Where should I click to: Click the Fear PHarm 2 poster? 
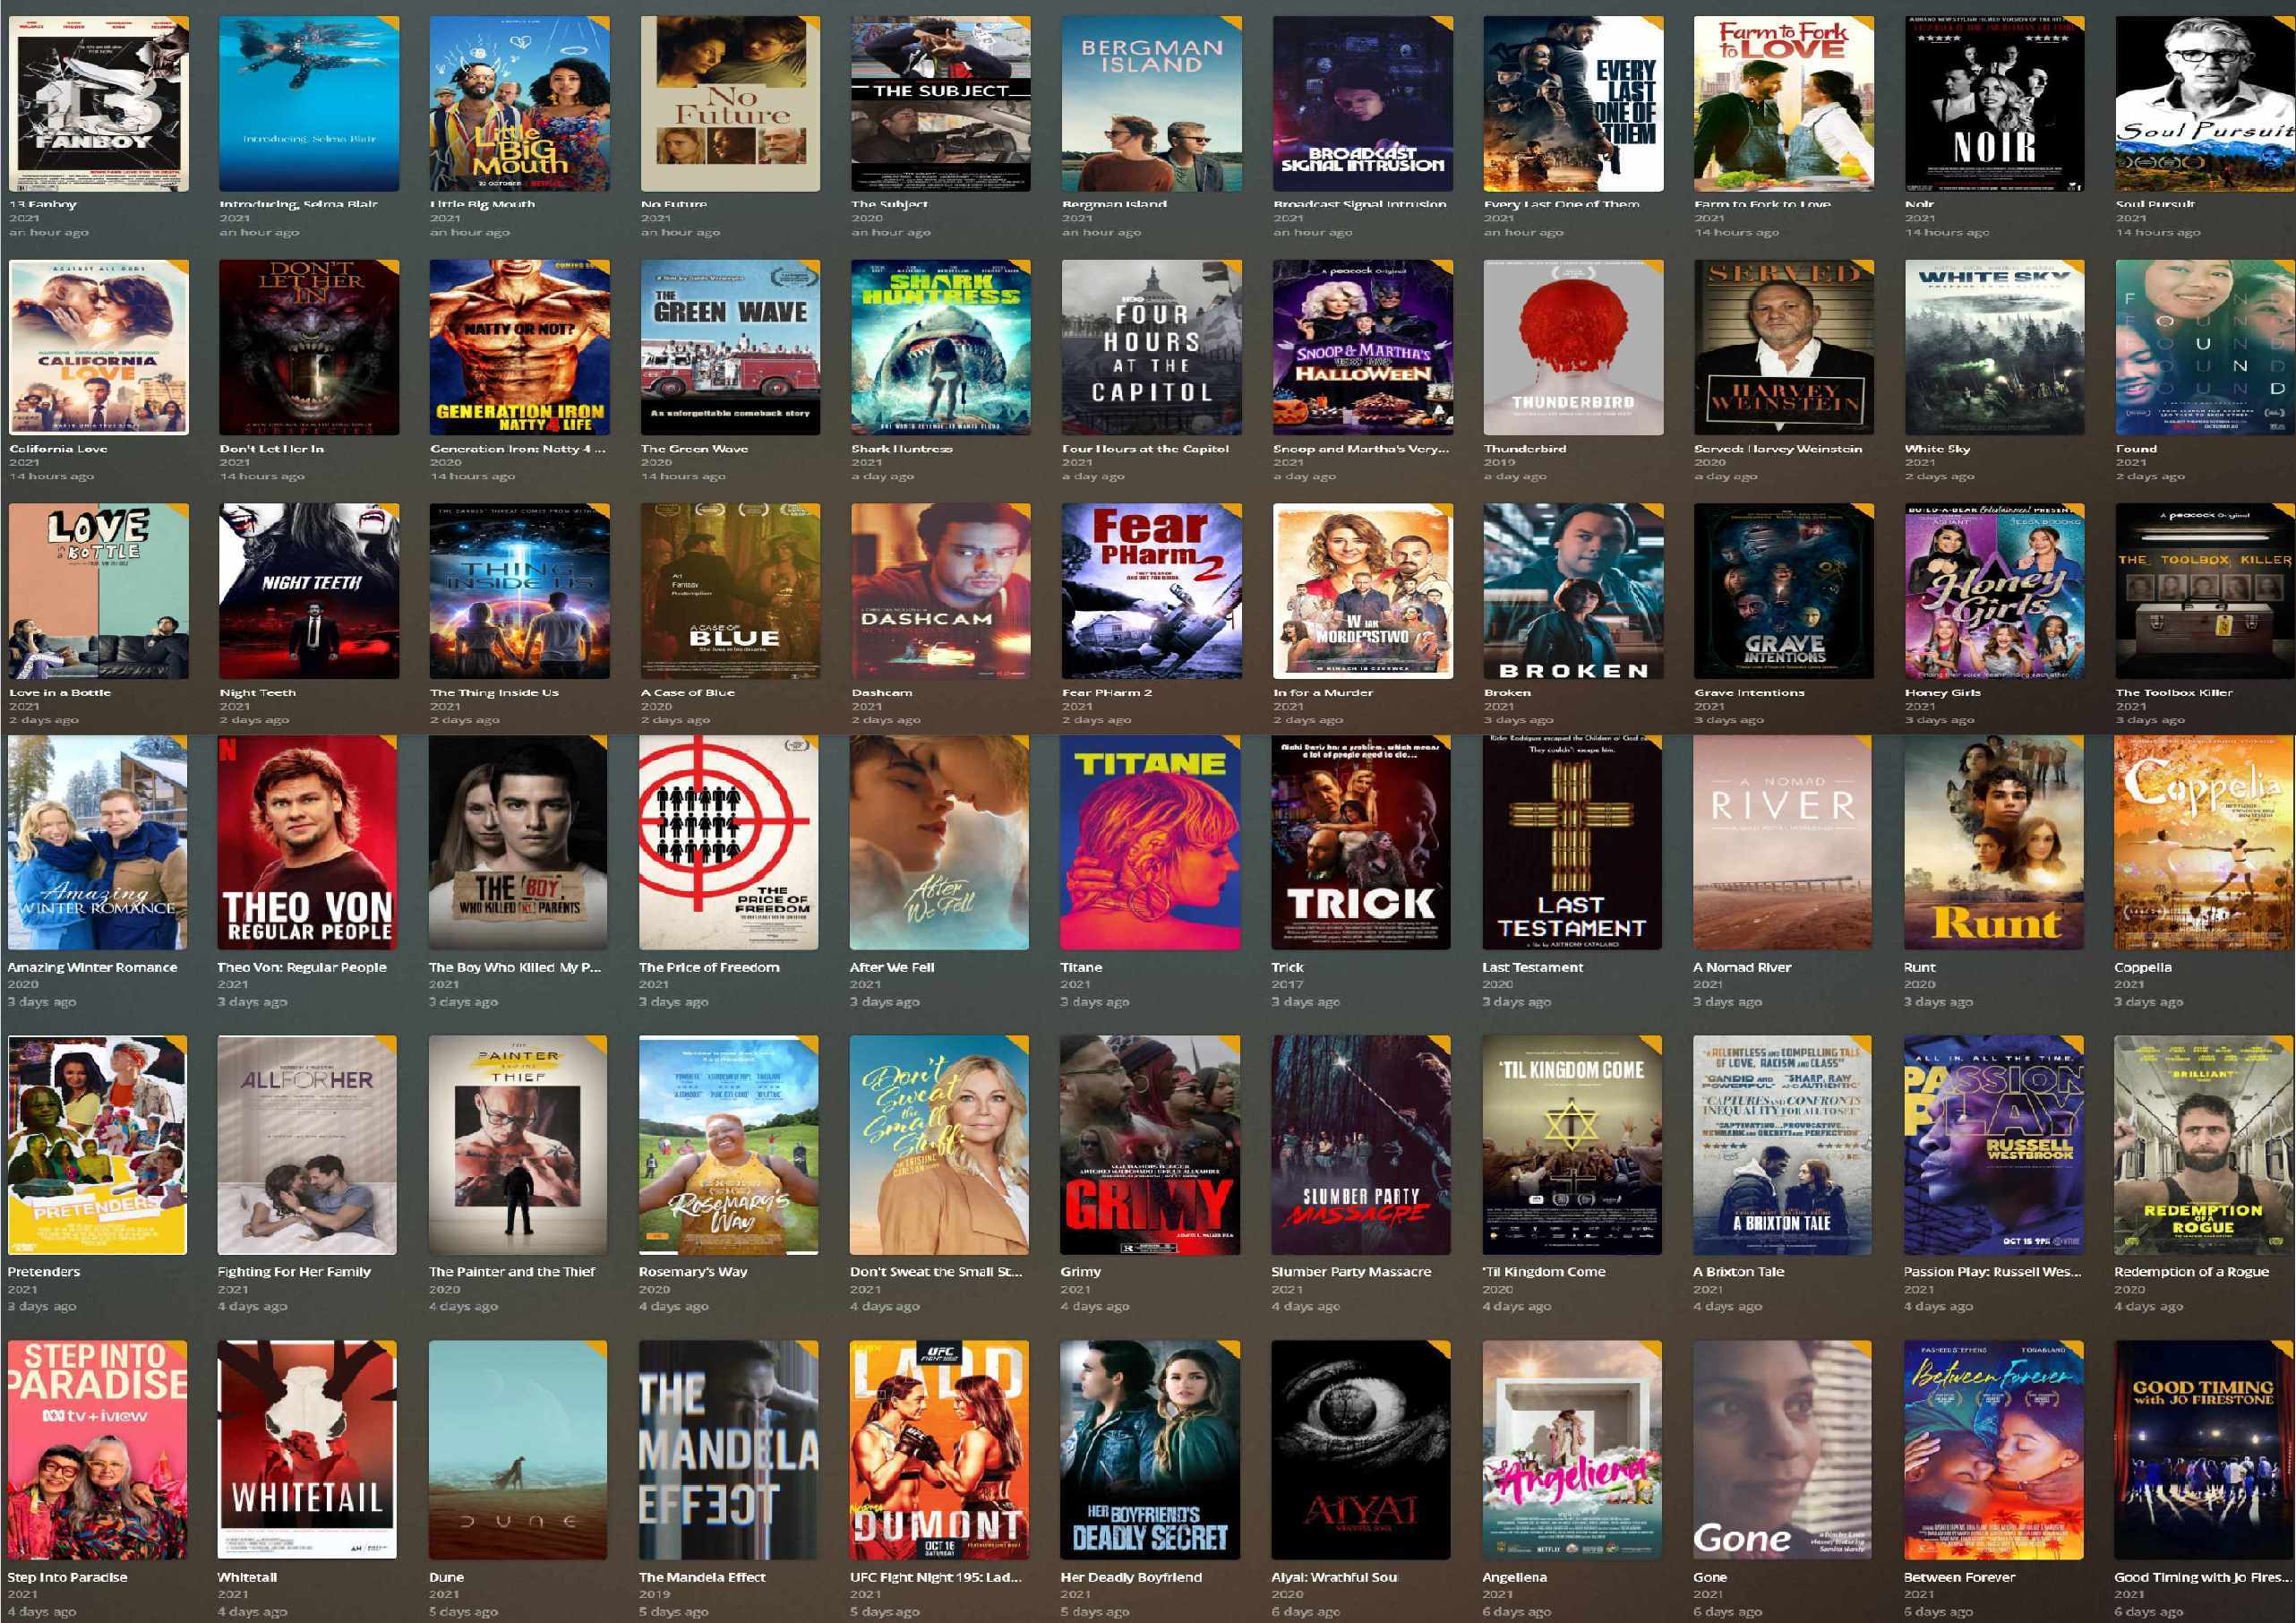coord(1151,590)
